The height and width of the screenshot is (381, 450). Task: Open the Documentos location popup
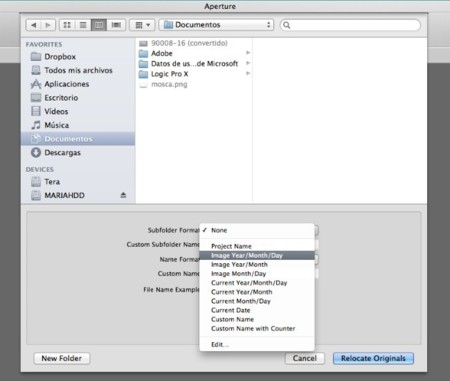click(216, 25)
